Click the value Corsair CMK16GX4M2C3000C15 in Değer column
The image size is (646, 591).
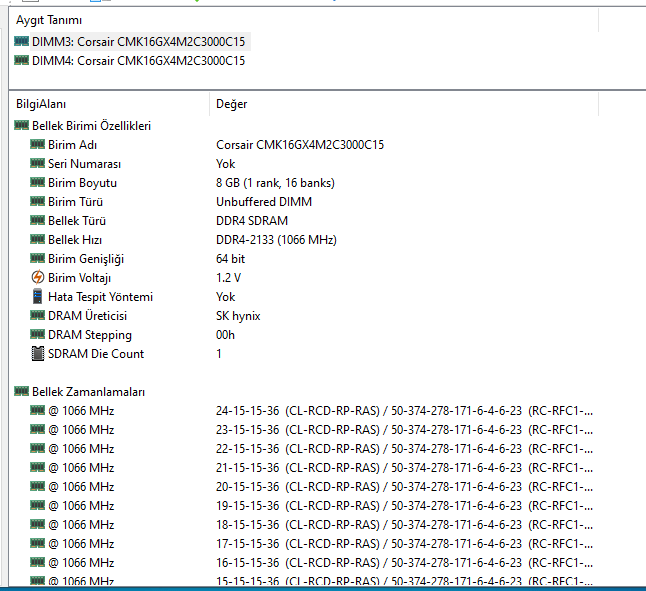pyautogui.click(x=300, y=145)
